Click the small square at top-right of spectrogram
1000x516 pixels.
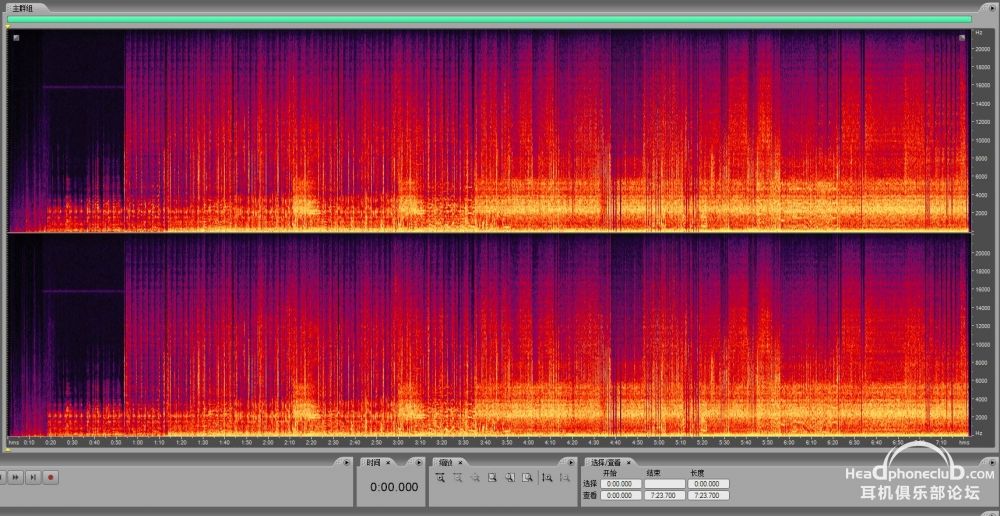[962, 38]
